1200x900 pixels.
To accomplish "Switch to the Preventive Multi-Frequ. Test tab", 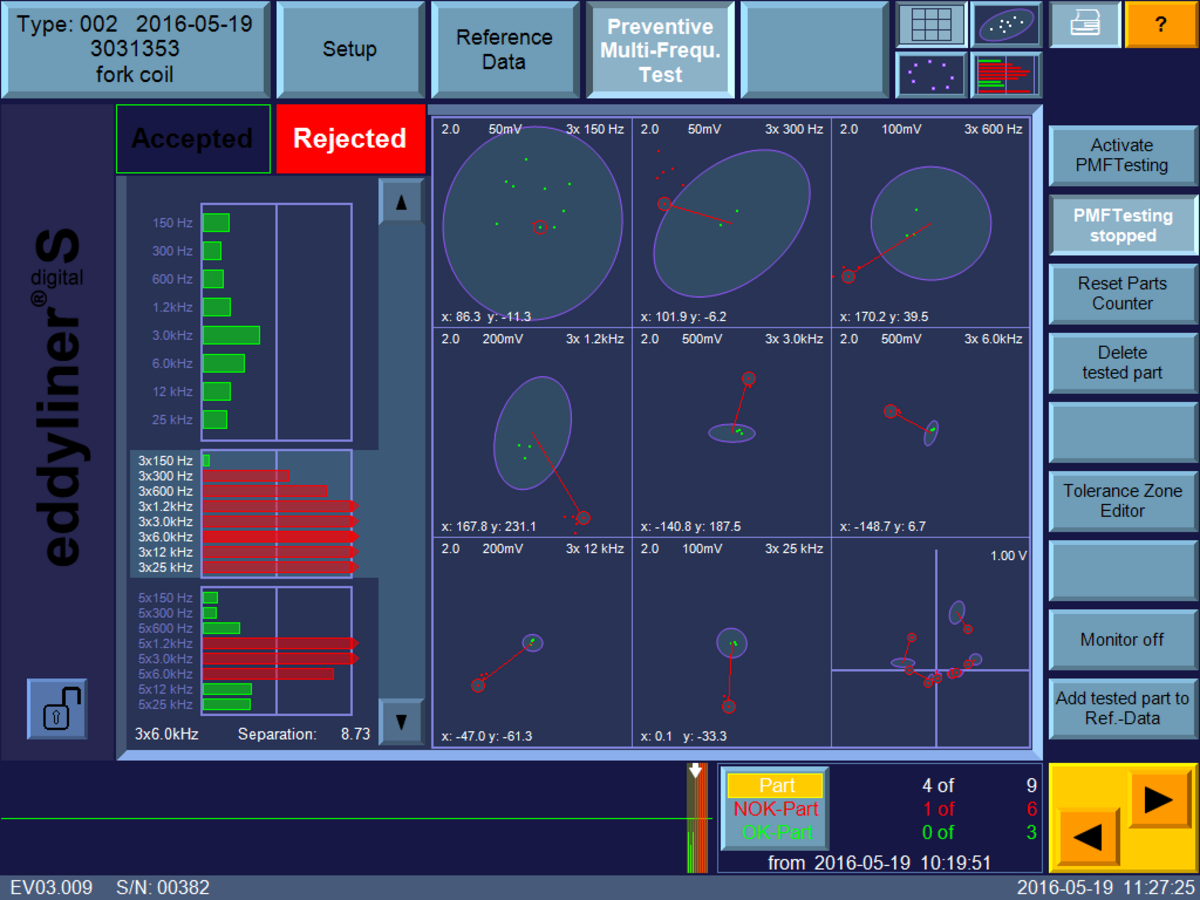I will (x=661, y=48).
